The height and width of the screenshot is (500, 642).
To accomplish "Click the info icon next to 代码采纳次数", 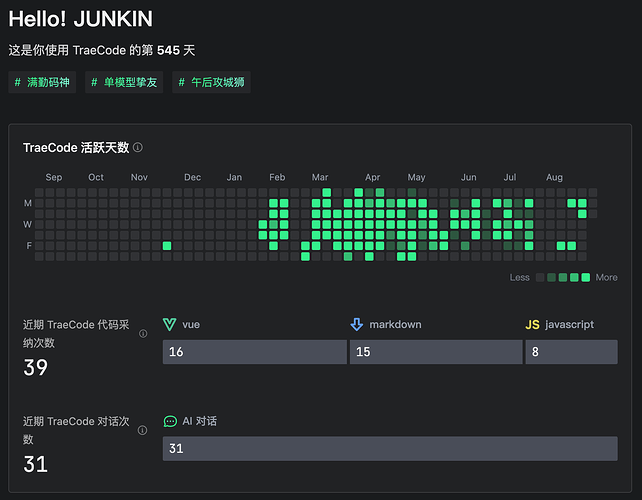I will click(143, 333).
